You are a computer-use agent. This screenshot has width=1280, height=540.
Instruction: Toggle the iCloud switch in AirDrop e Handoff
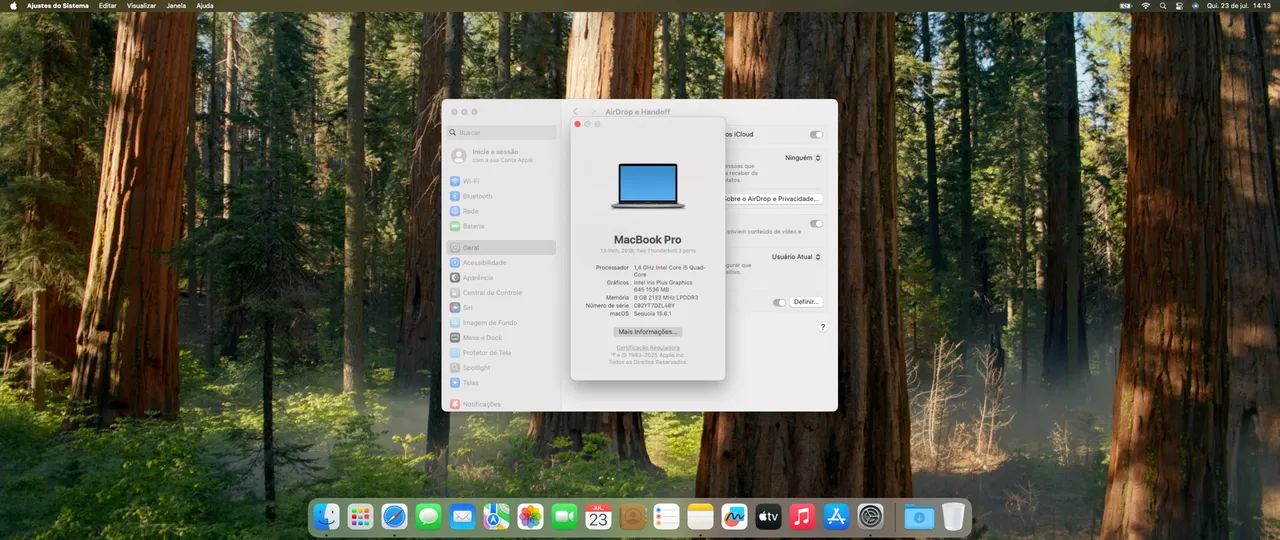(817, 134)
